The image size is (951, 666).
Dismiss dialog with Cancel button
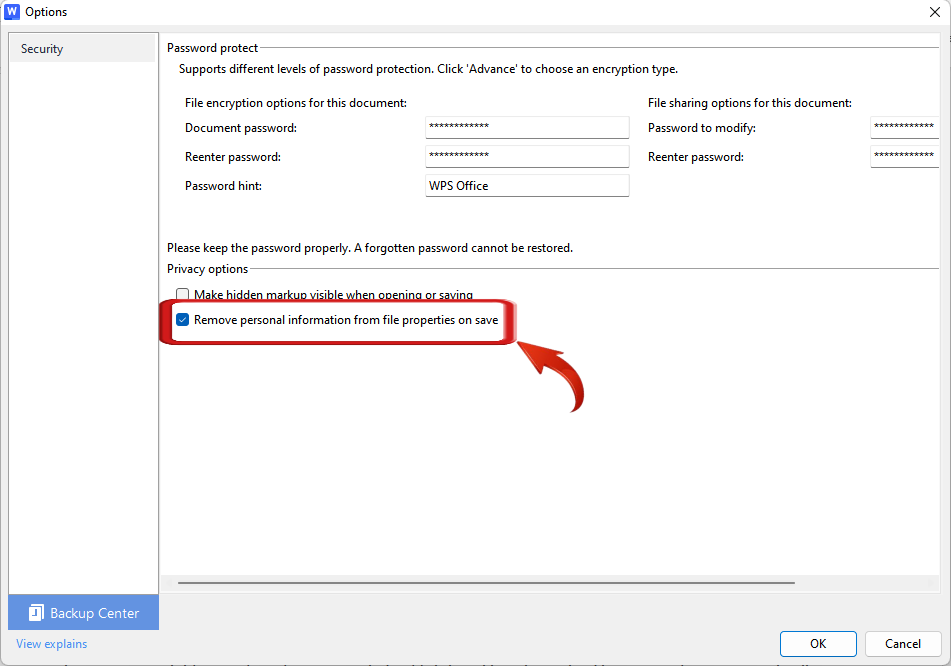click(902, 644)
